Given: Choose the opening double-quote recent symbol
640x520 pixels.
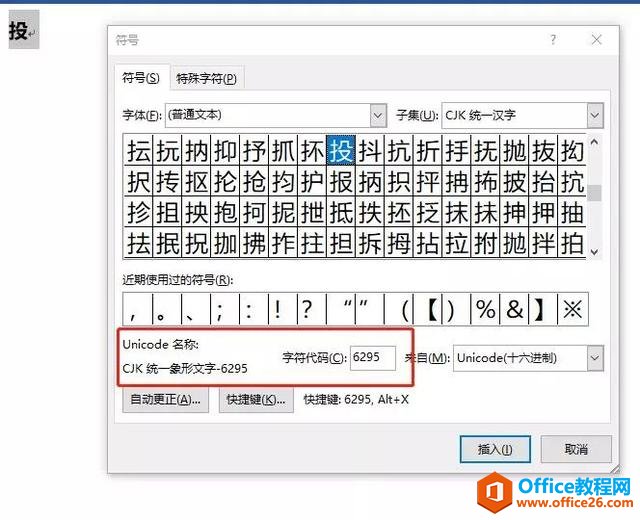Looking at the screenshot, I should pos(341,309).
